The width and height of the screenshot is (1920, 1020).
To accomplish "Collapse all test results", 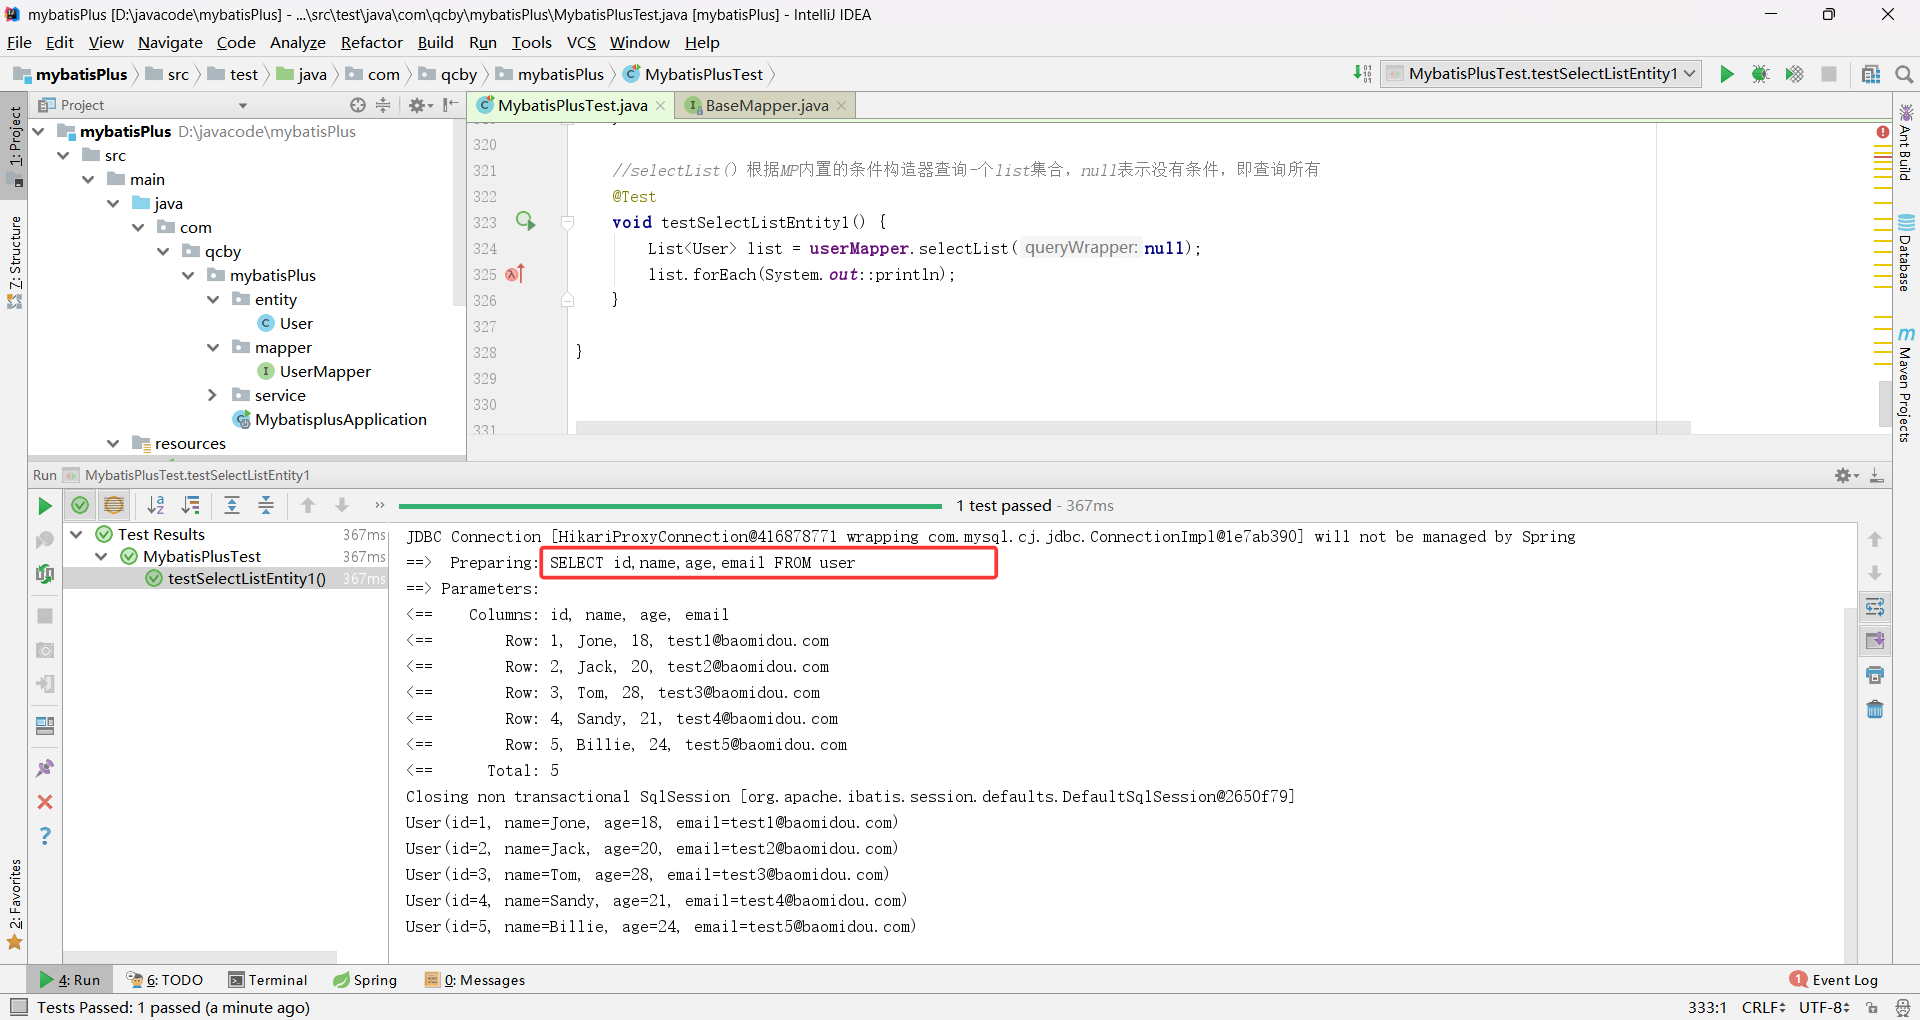I will click(266, 505).
